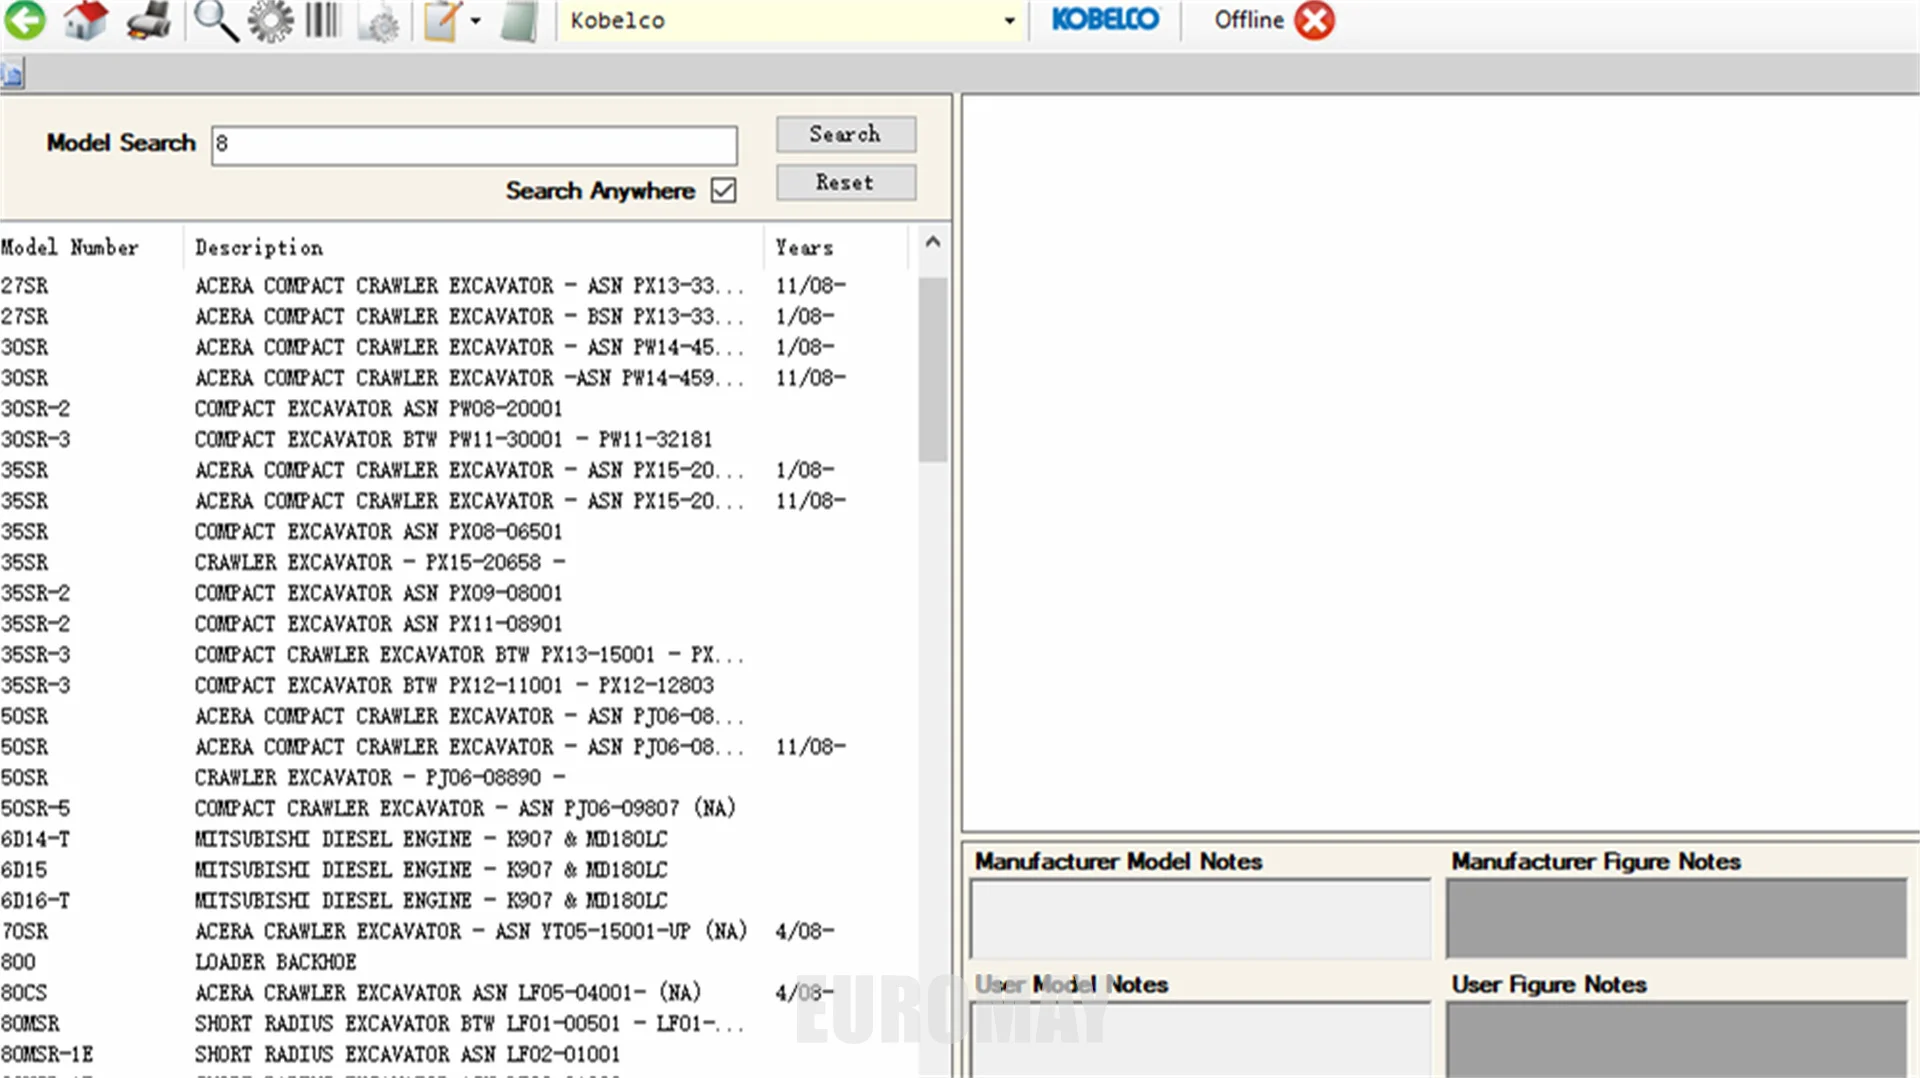Select the 70SR Acera Crawler Excavator row

(458, 931)
